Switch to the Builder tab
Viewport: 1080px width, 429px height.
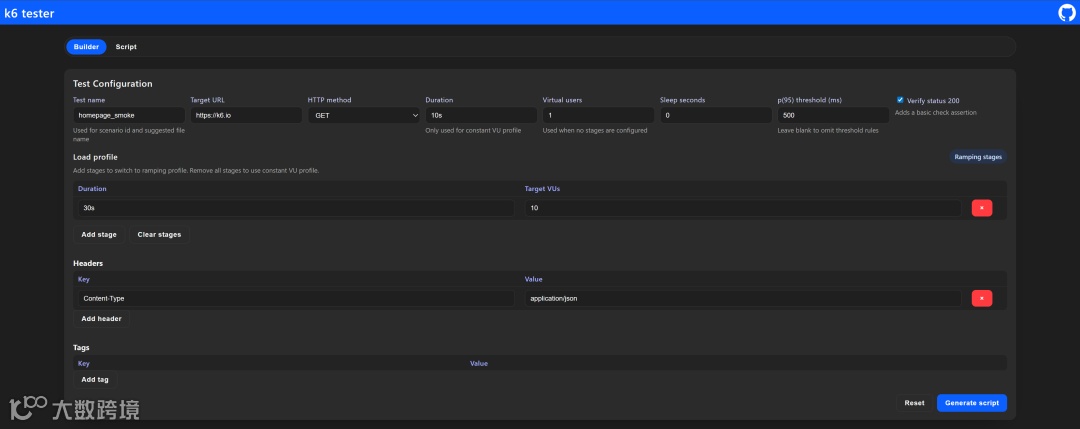point(86,47)
